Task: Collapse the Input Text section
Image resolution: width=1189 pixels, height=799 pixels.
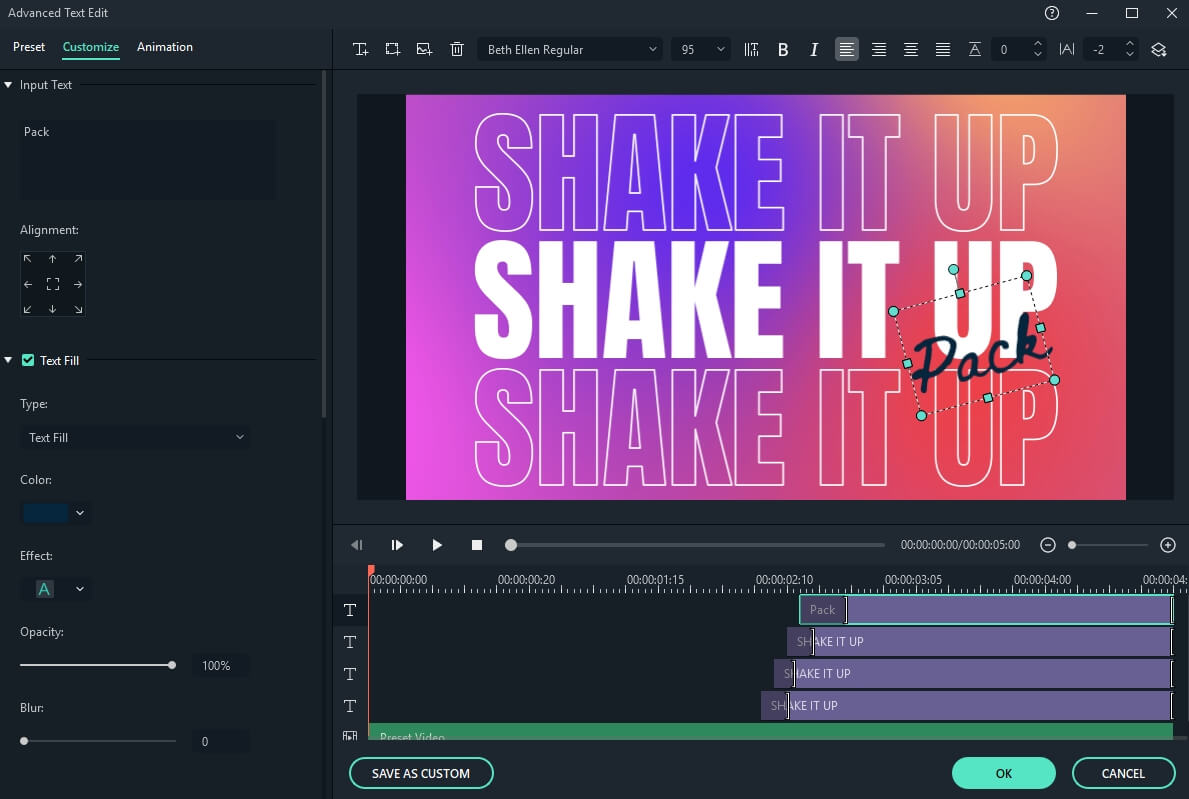Action: (9, 85)
